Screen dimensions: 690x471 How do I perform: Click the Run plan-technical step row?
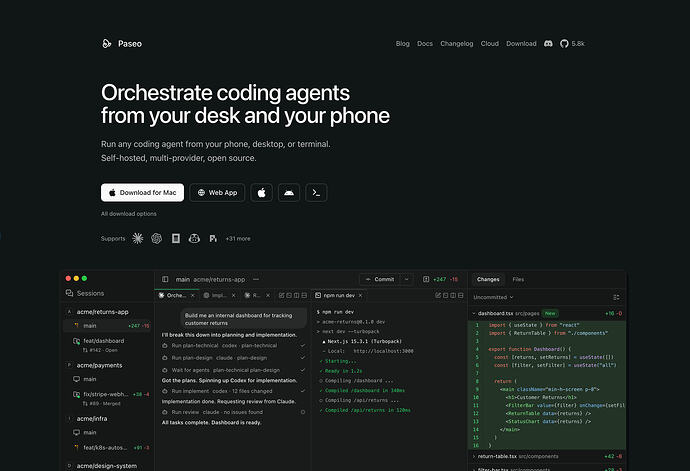(x=234, y=346)
